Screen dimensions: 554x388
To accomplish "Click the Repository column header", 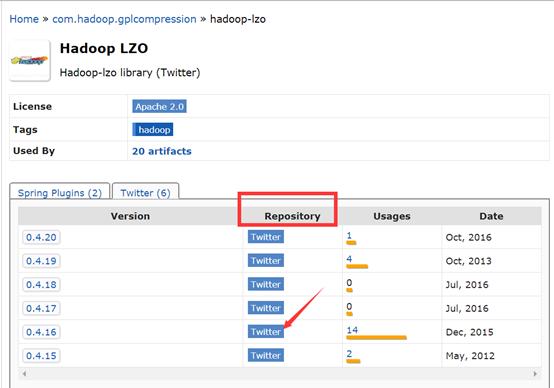I will click(292, 216).
